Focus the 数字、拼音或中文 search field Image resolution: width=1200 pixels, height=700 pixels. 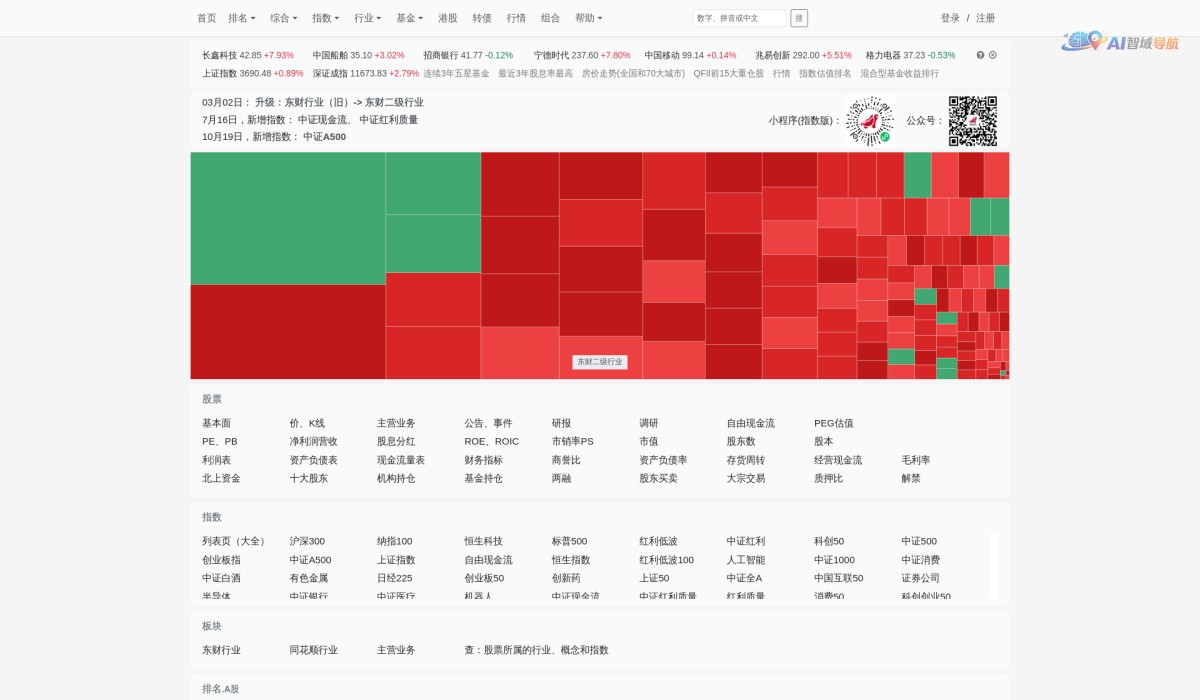(739, 18)
